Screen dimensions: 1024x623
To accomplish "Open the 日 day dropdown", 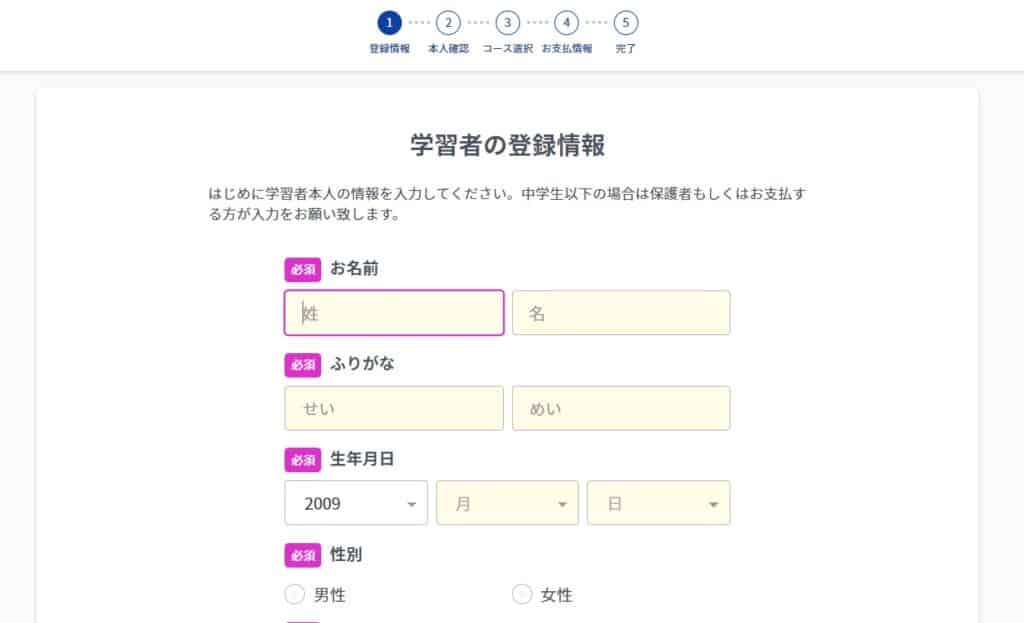I will pos(658,503).
